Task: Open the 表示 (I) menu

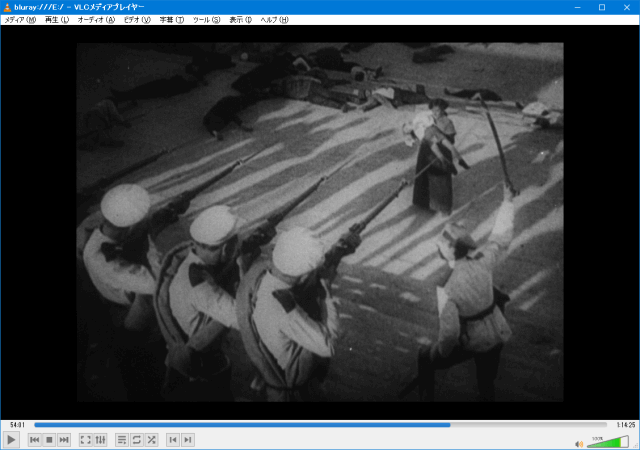Action: point(240,20)
